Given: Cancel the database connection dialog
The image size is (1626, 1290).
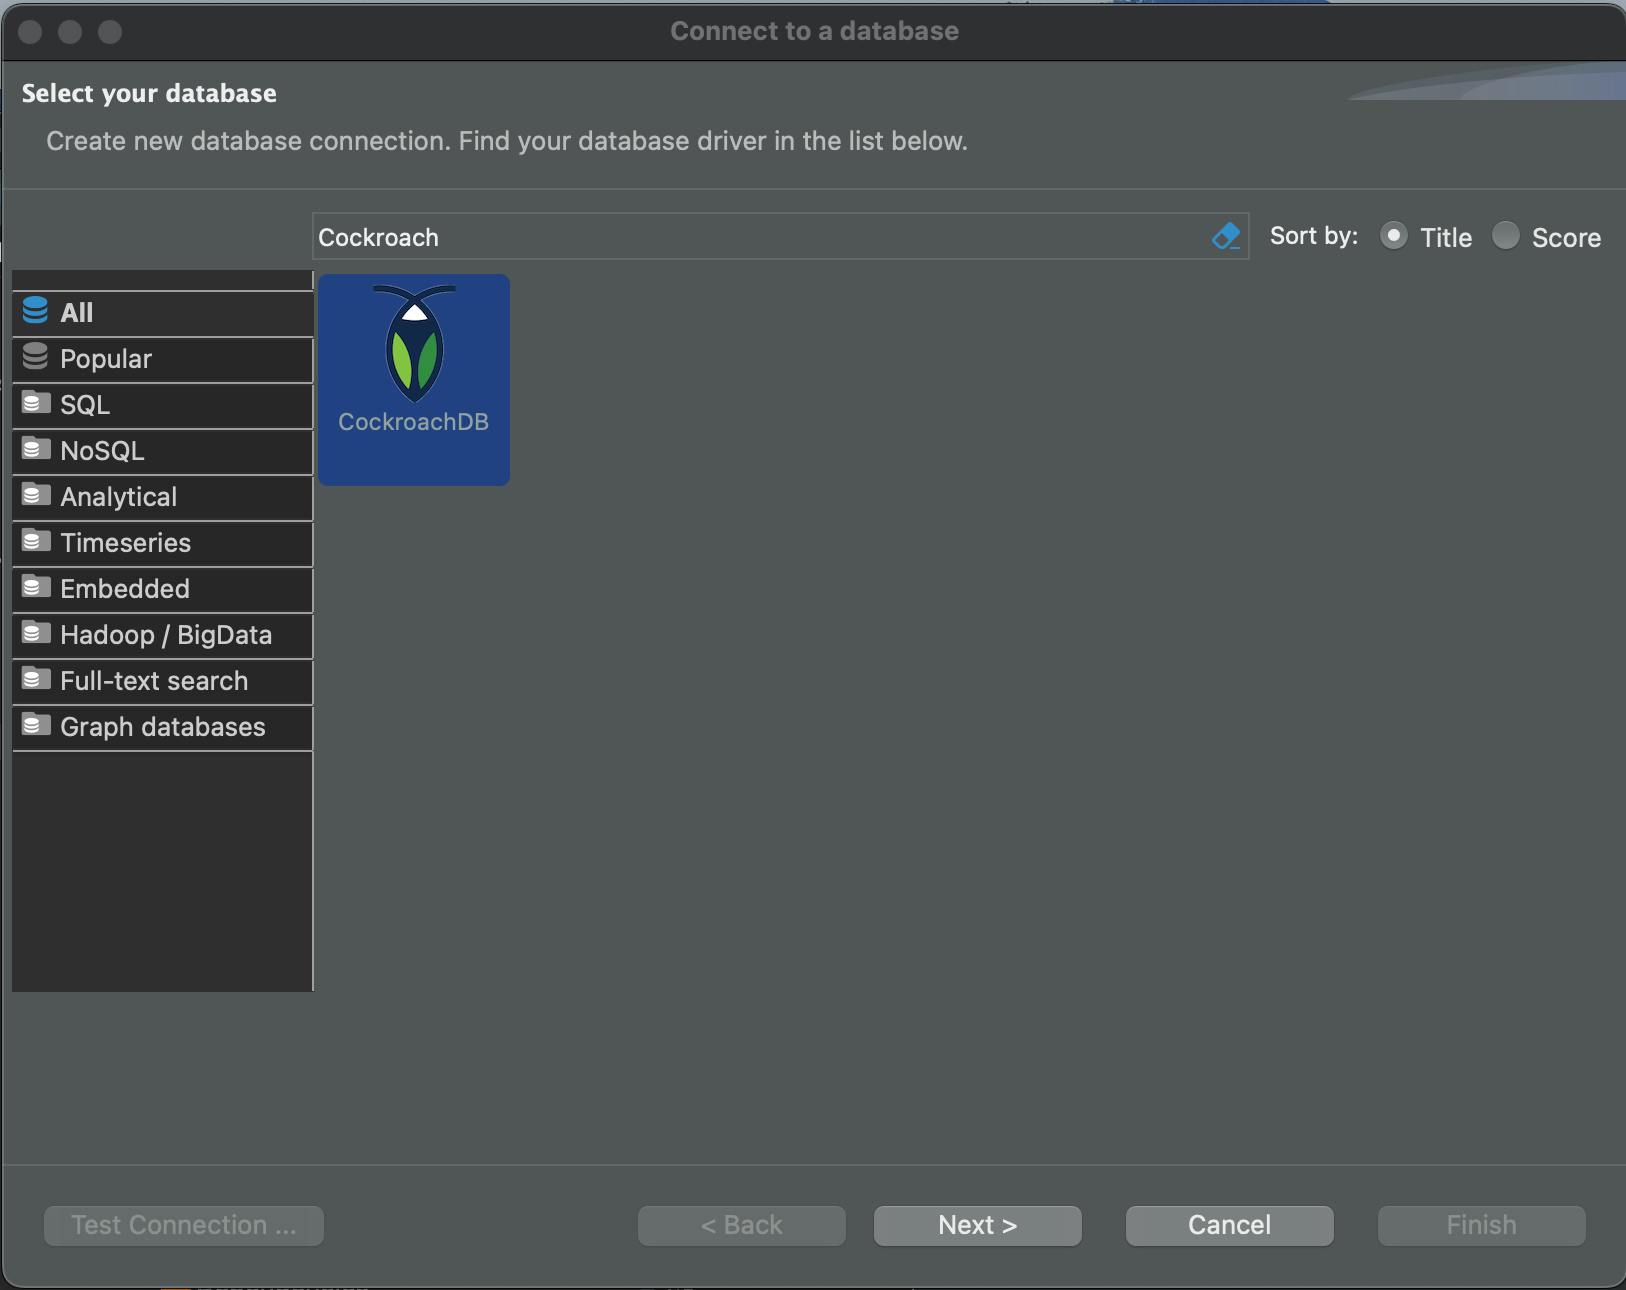Looking at the screenshot, I should click(x=1229, y=1225).
